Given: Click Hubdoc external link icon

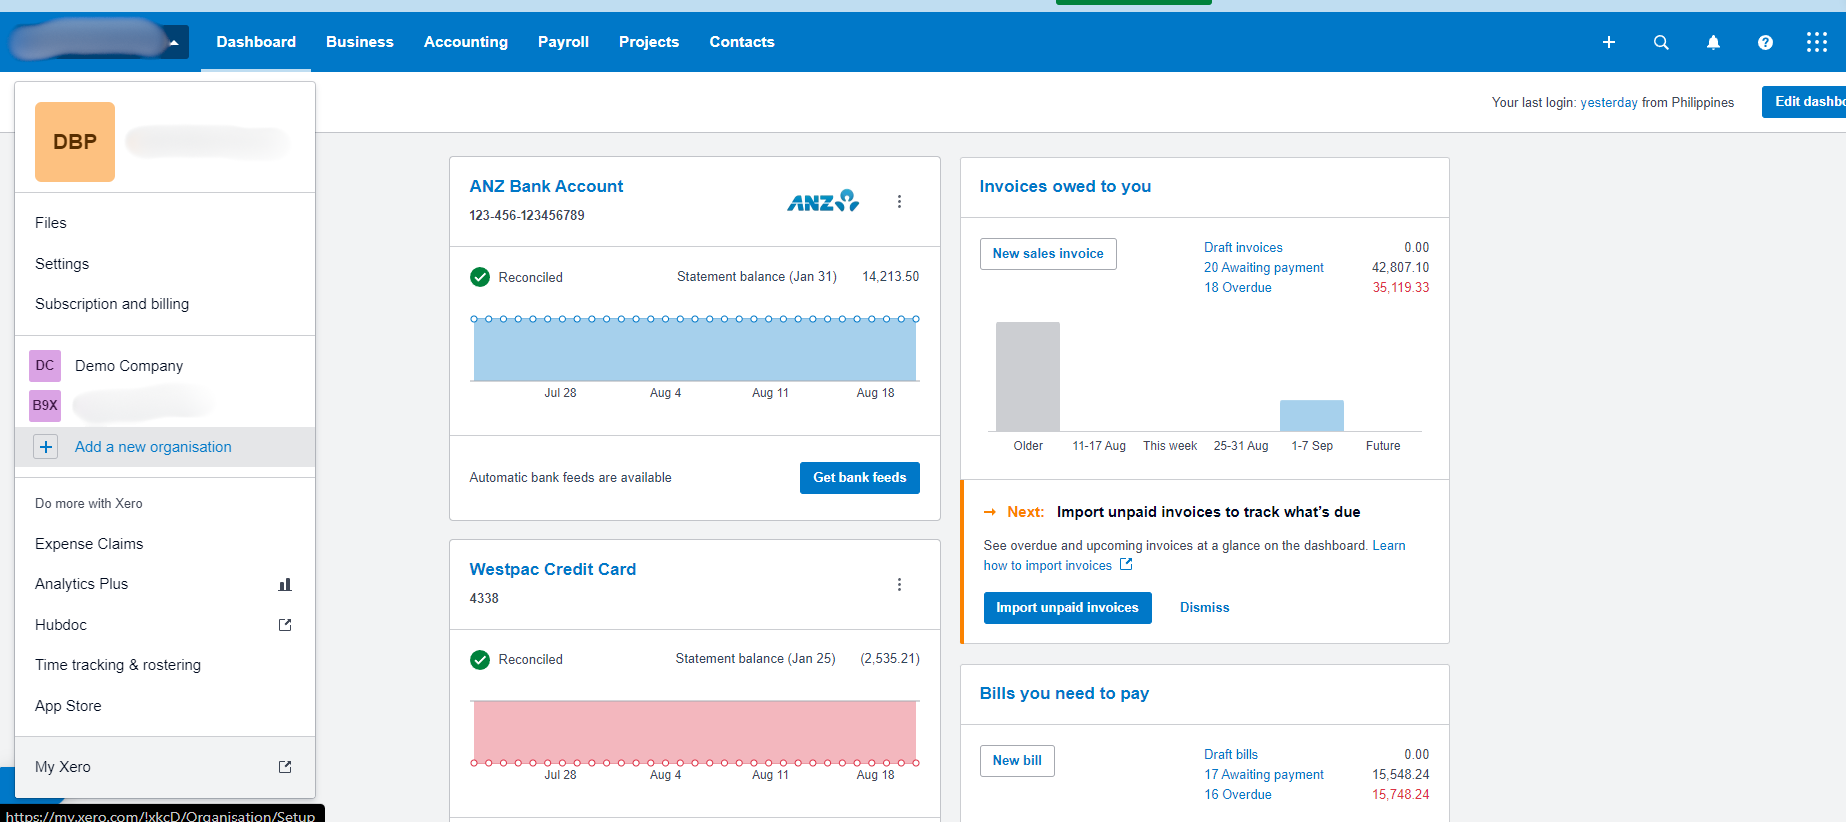Looking at the screenshot, I should click(x=285, y=625).
